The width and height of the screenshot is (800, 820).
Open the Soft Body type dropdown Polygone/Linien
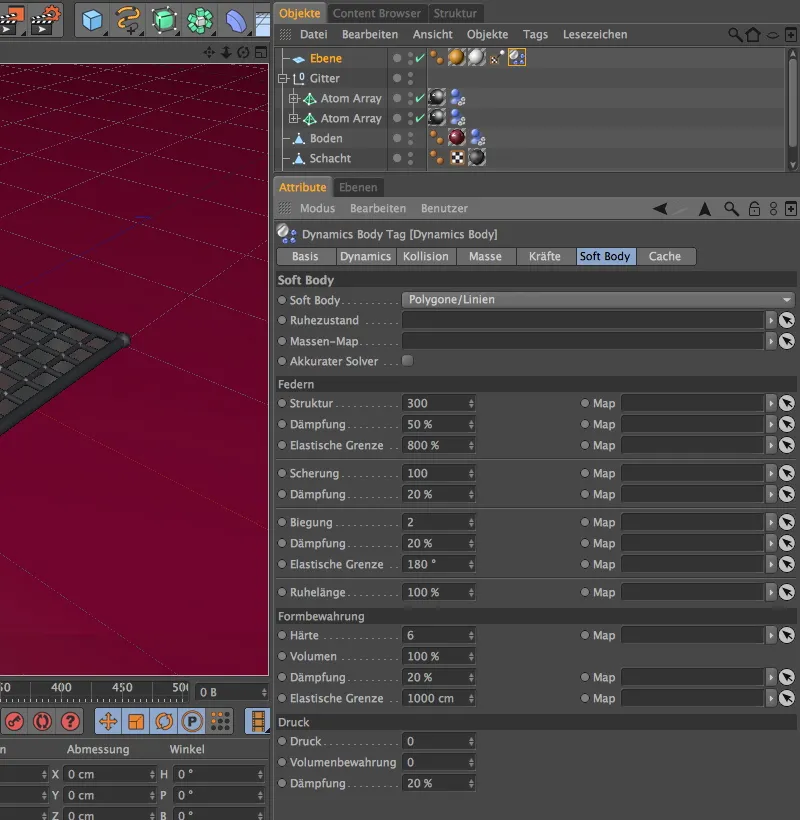(598, 300)
